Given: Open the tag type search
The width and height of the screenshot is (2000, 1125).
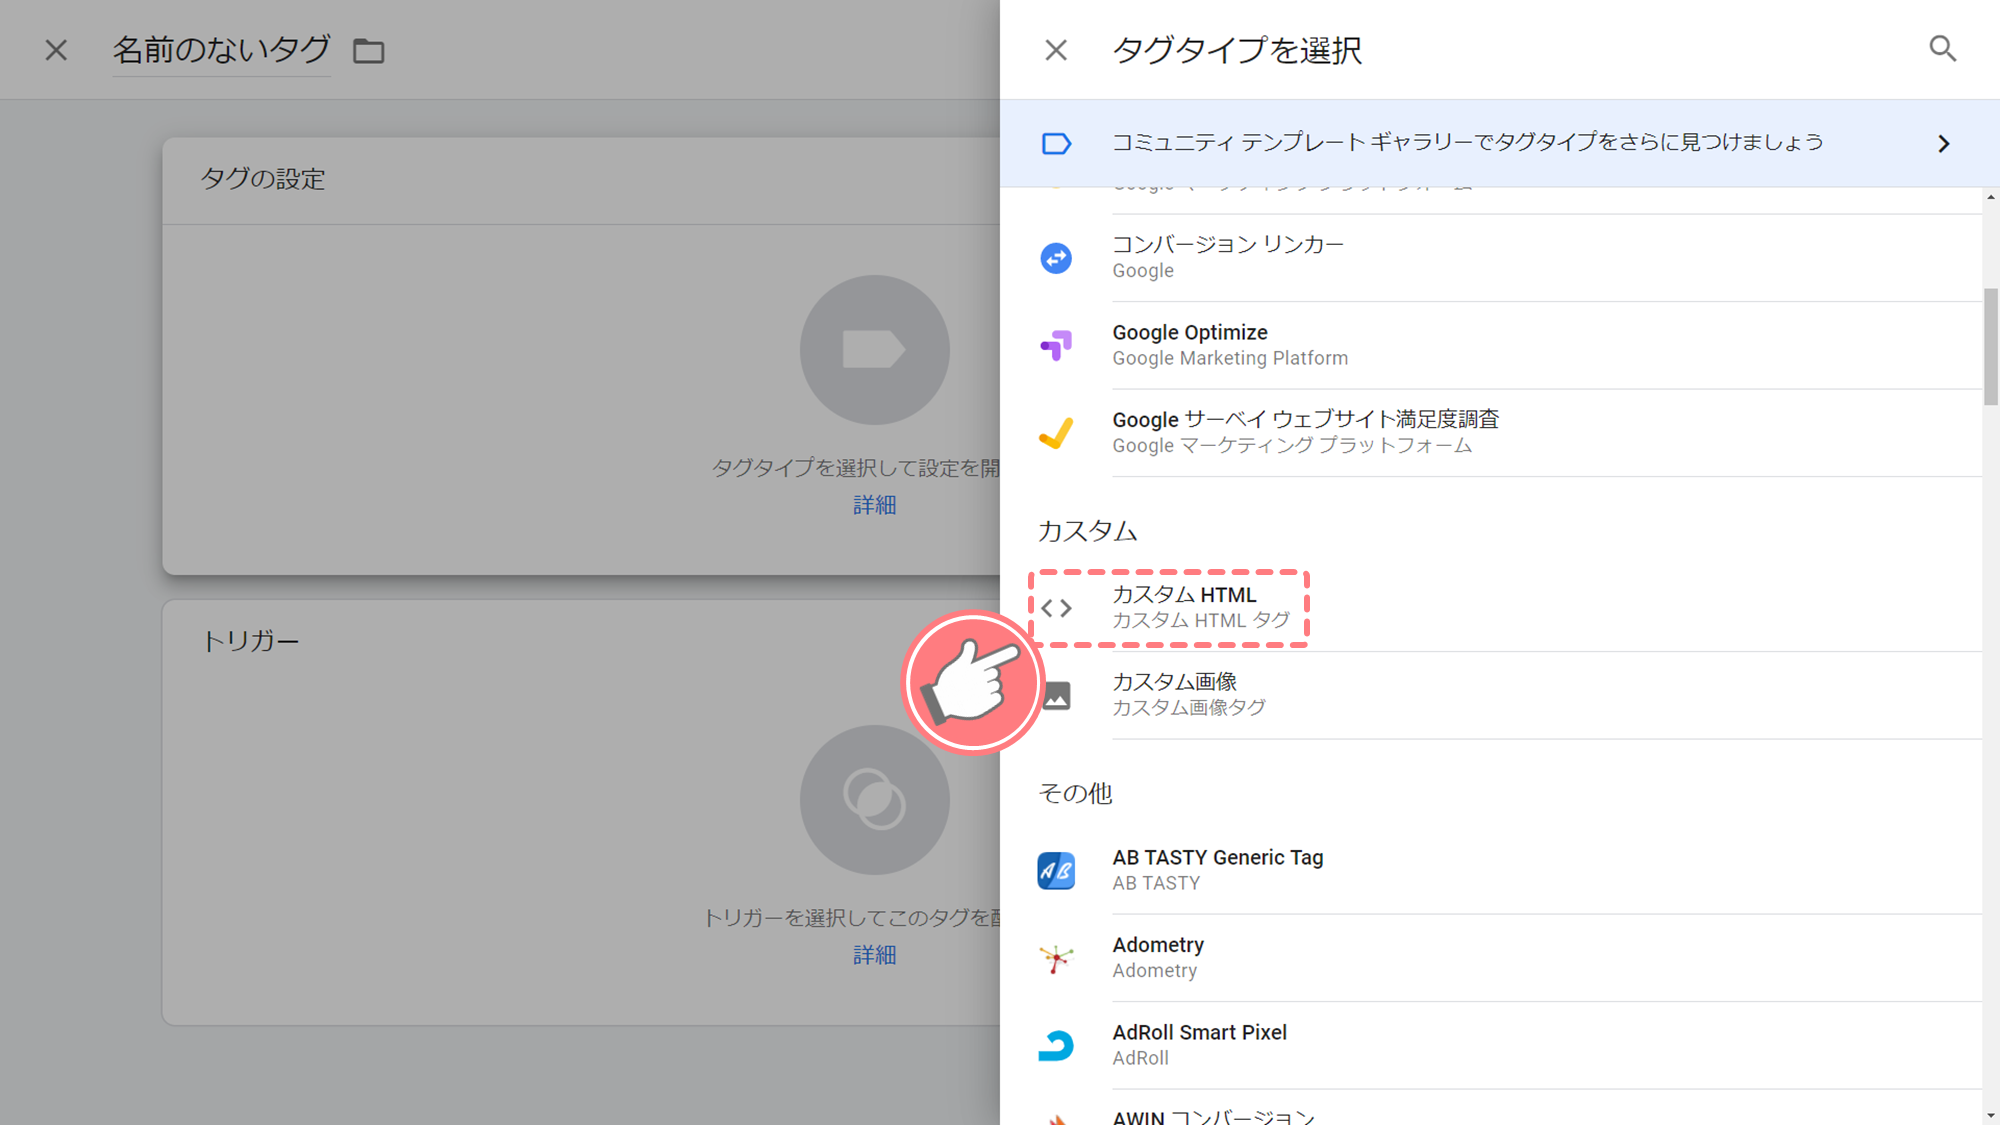Looking at the screenshot, I should 1942,49.
